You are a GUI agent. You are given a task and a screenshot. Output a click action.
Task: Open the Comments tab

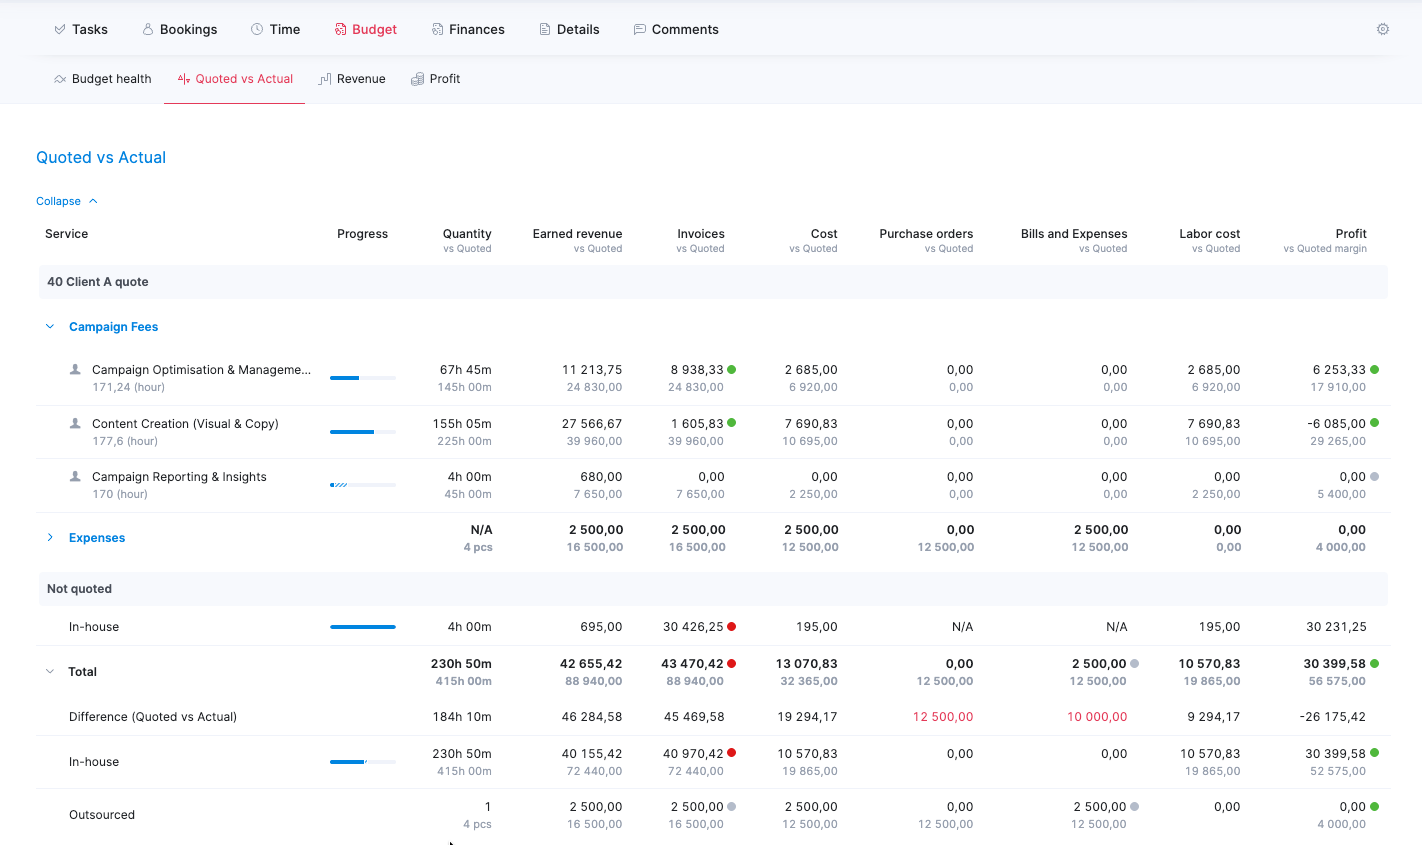(x=676, y=29)
